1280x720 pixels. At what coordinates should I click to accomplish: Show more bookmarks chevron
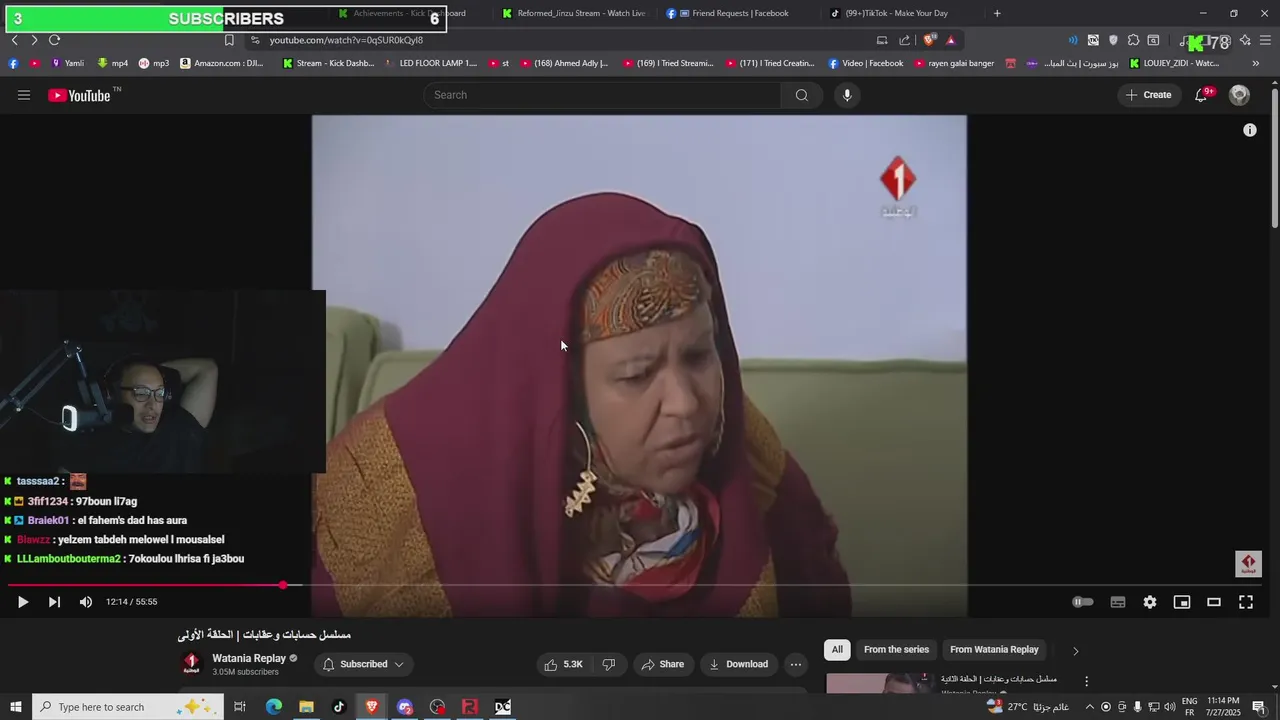(x=1256, y=63)
